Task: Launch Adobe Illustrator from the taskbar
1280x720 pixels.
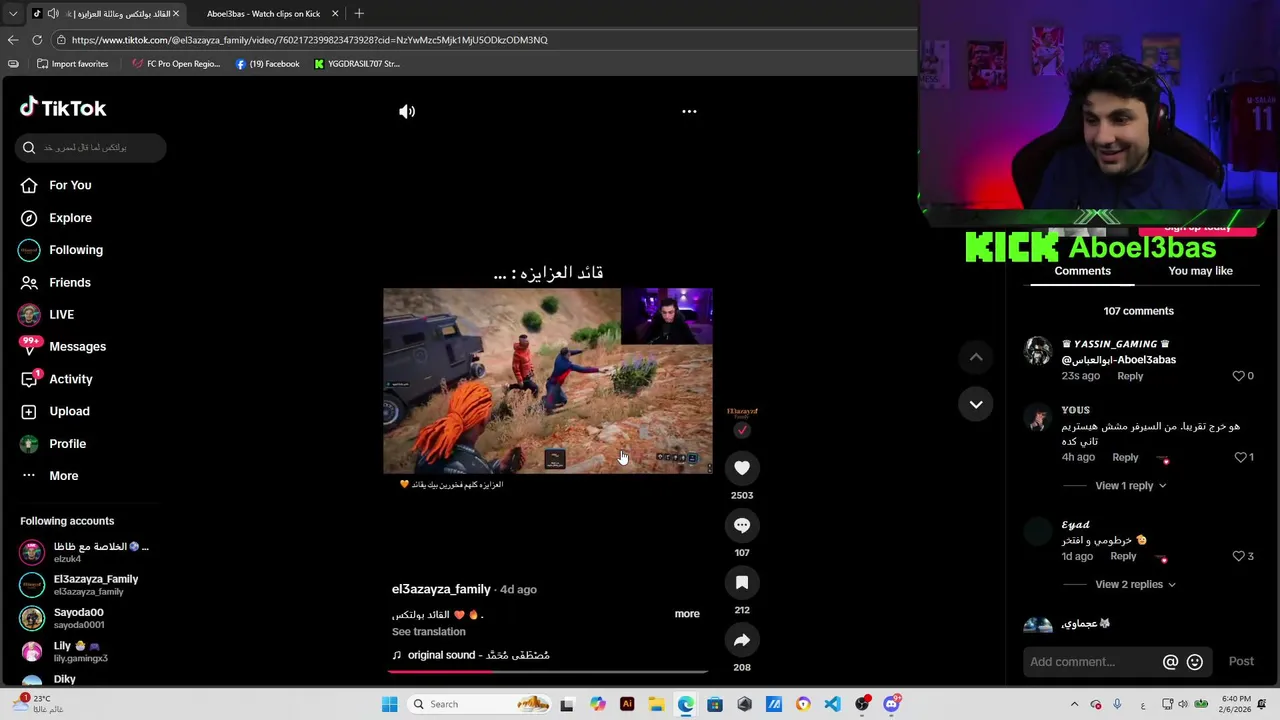Action: 627,704
